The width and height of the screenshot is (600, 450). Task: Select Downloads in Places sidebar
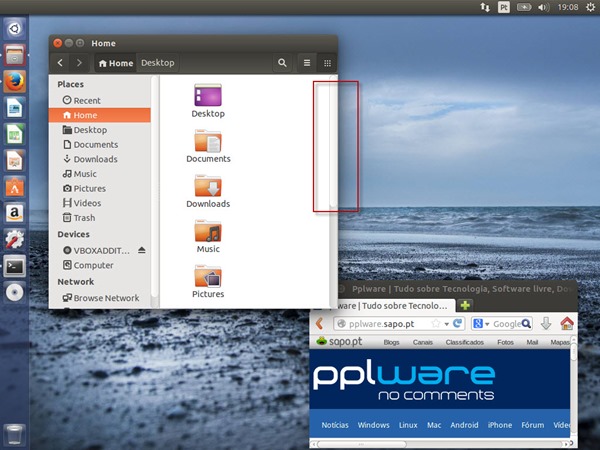pyautogui.click(x=99, y=159)
